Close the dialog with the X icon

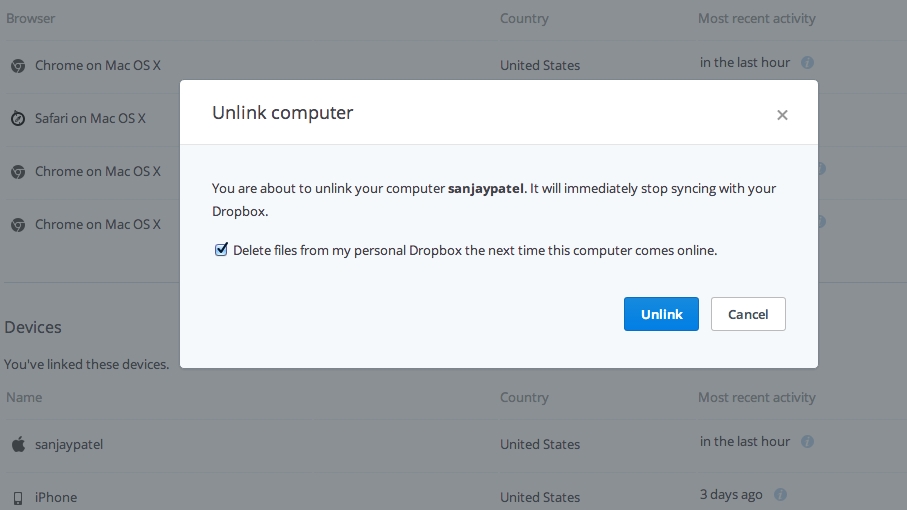pyautogui.click(x=782, y=115)
